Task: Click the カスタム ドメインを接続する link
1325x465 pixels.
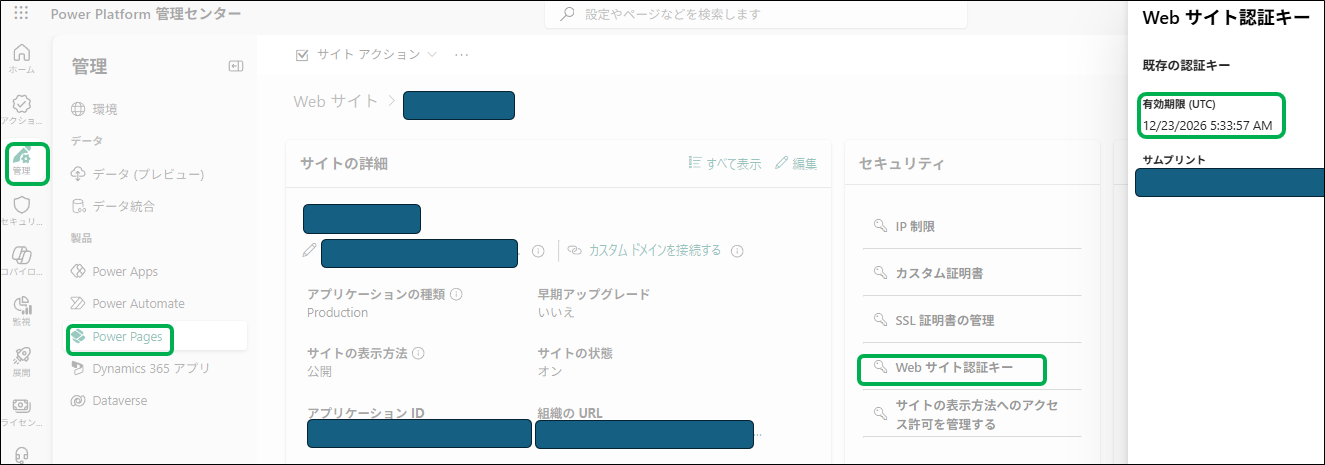Action: [654, 250]
